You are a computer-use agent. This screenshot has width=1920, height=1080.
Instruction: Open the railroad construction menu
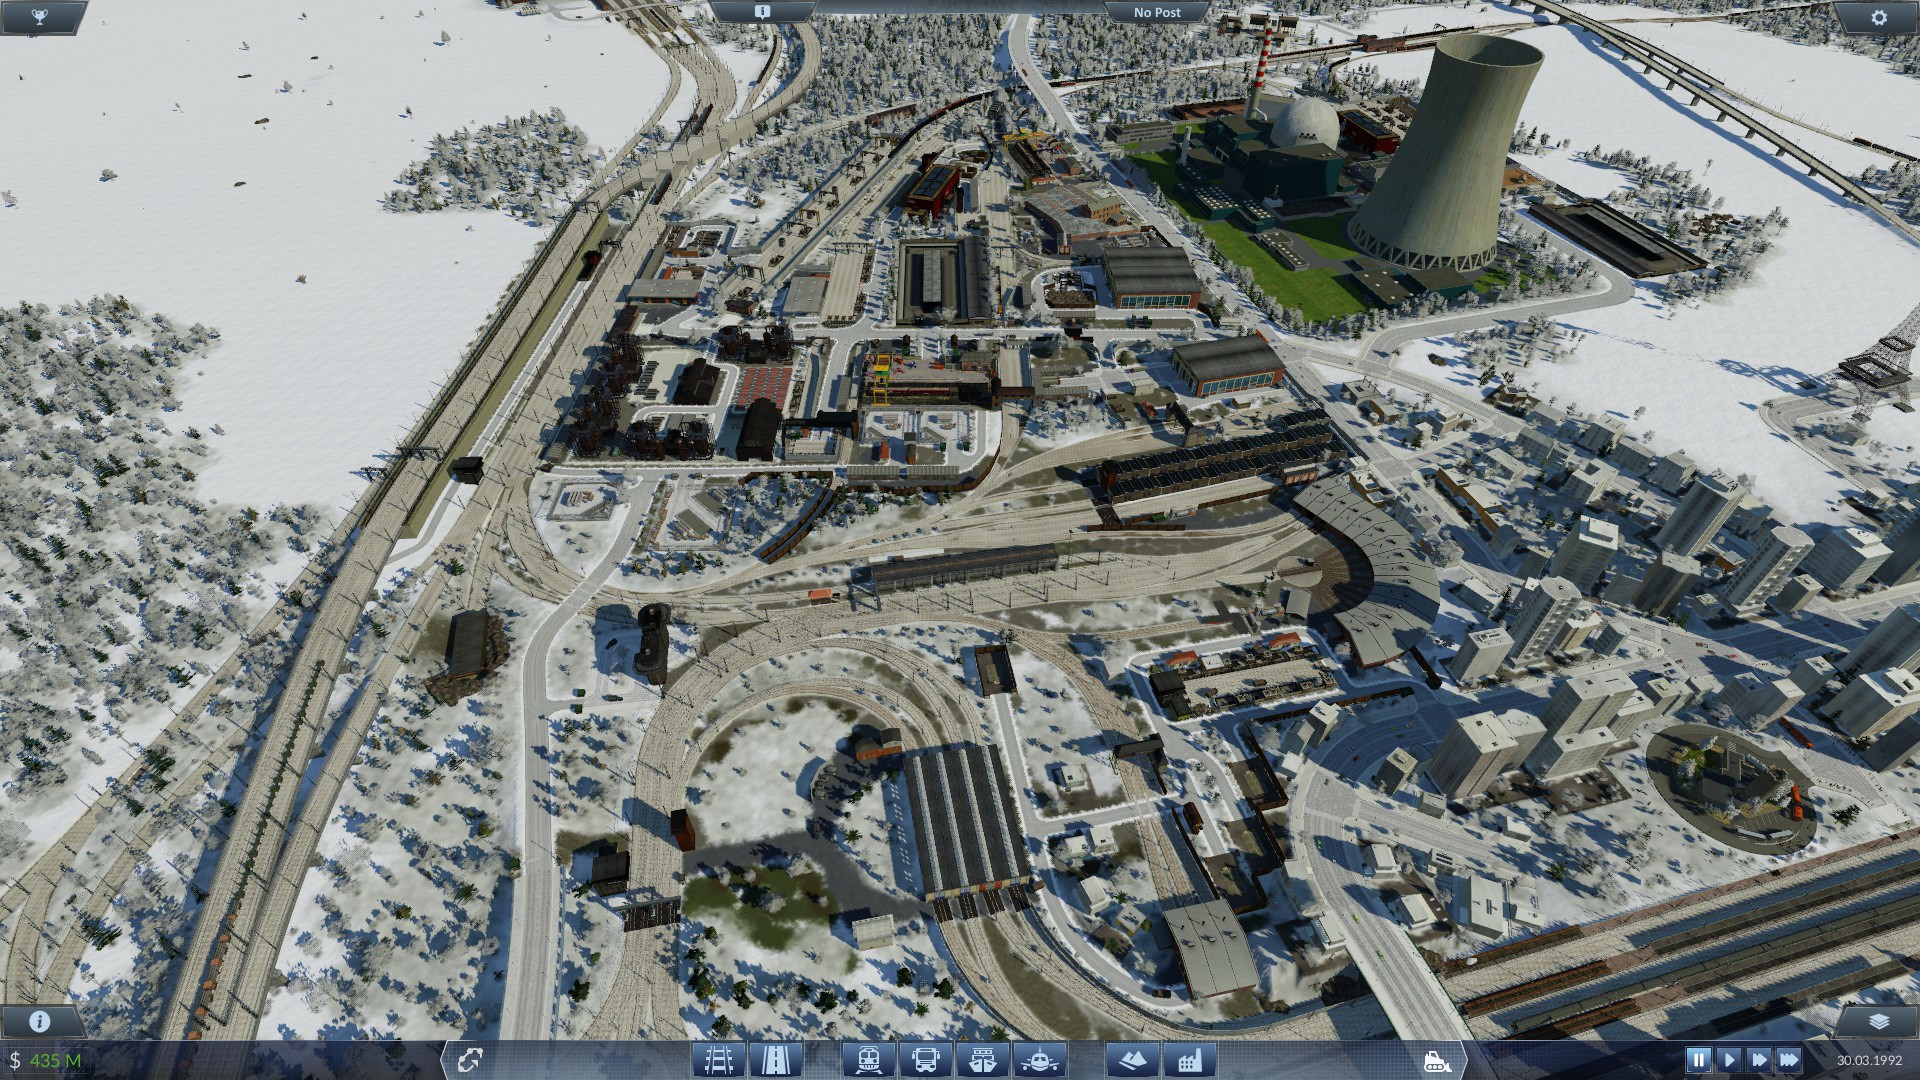[x=719, y=1059]
